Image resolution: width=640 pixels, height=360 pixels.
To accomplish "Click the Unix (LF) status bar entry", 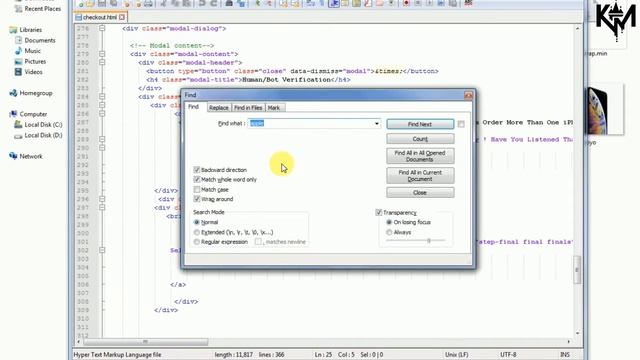I will tap(457, 355).
